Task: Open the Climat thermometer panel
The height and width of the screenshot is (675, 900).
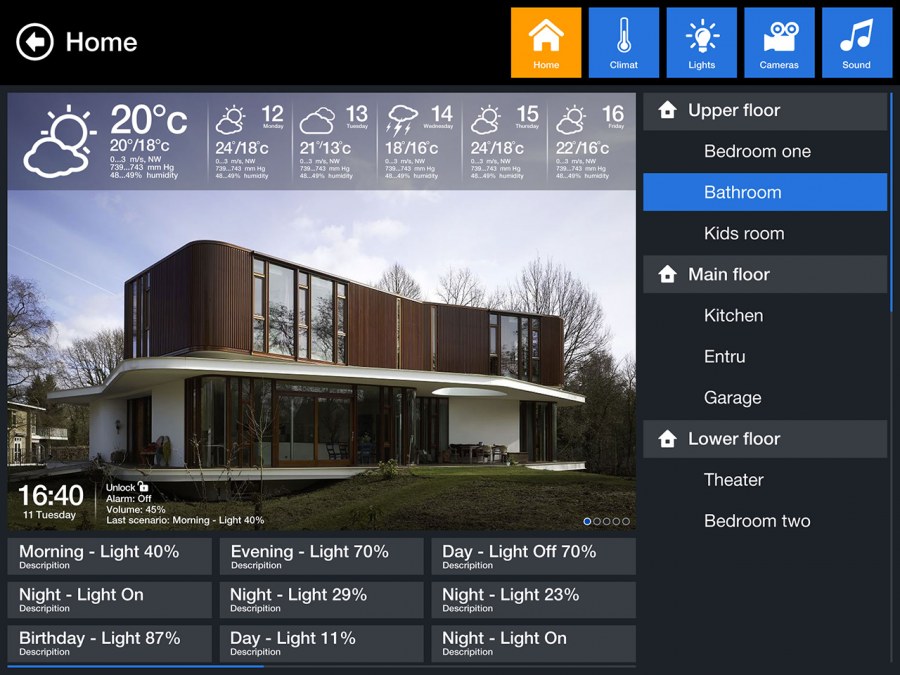Action: (623, 43)
